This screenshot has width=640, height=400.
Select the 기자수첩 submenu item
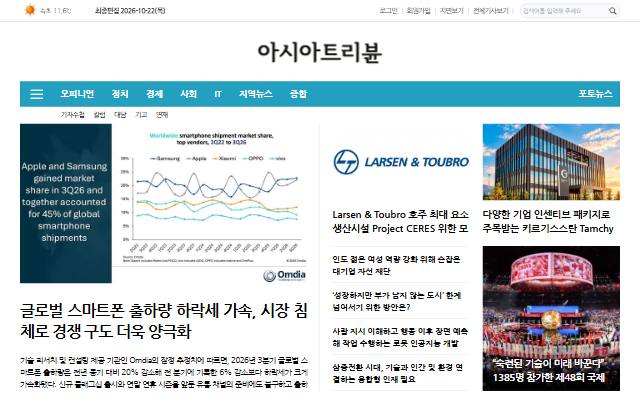point(72,115)
